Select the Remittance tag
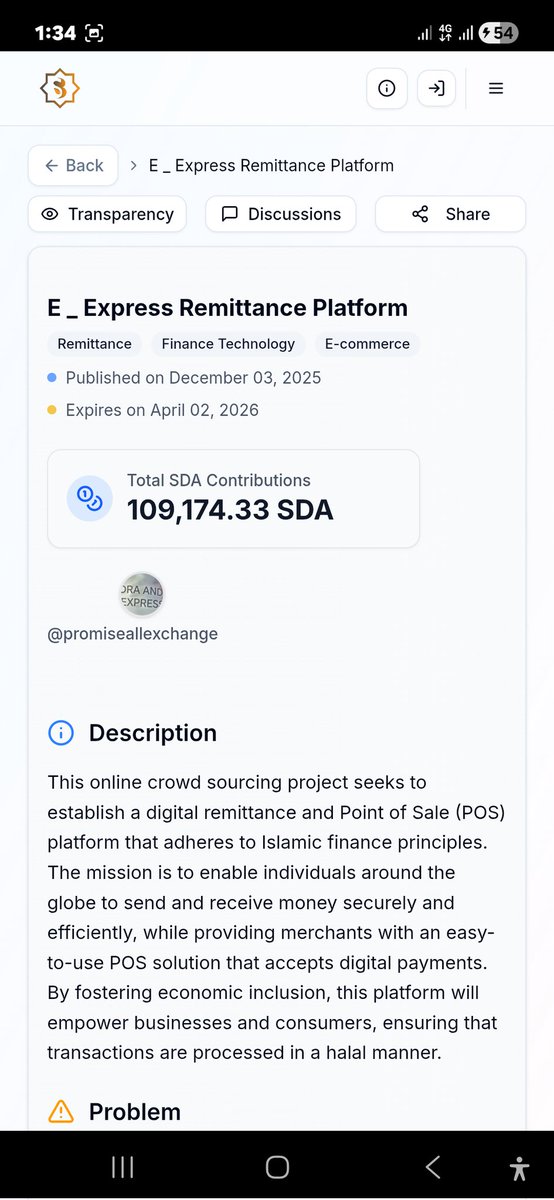 click(x=95, y=344)
